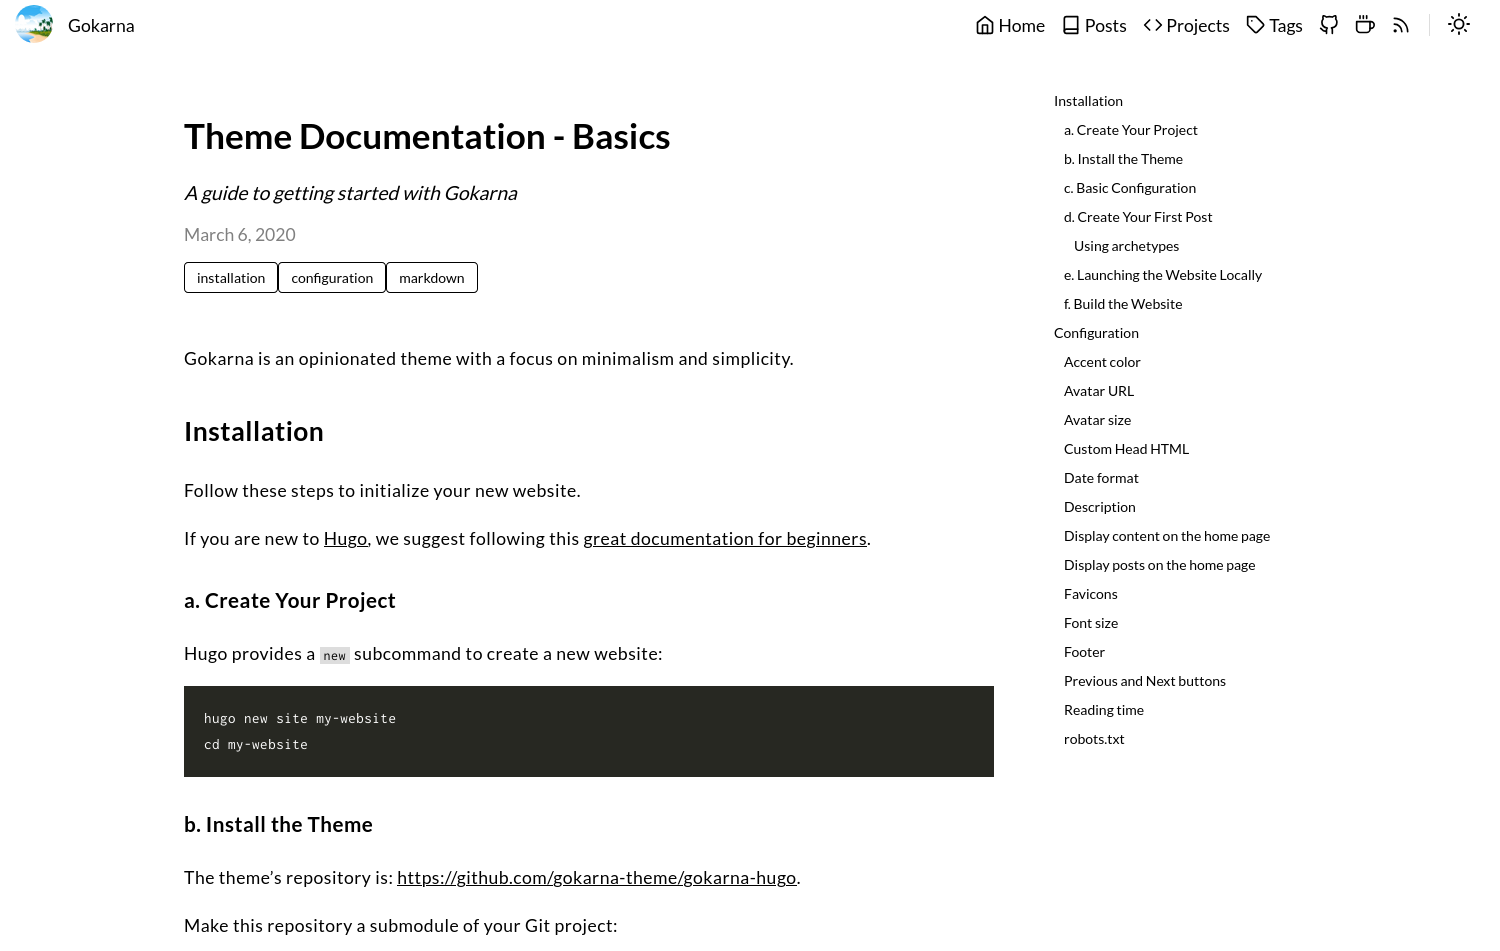Select the configuration tag button
The image size is (1500, 951).
click(332, 278)
